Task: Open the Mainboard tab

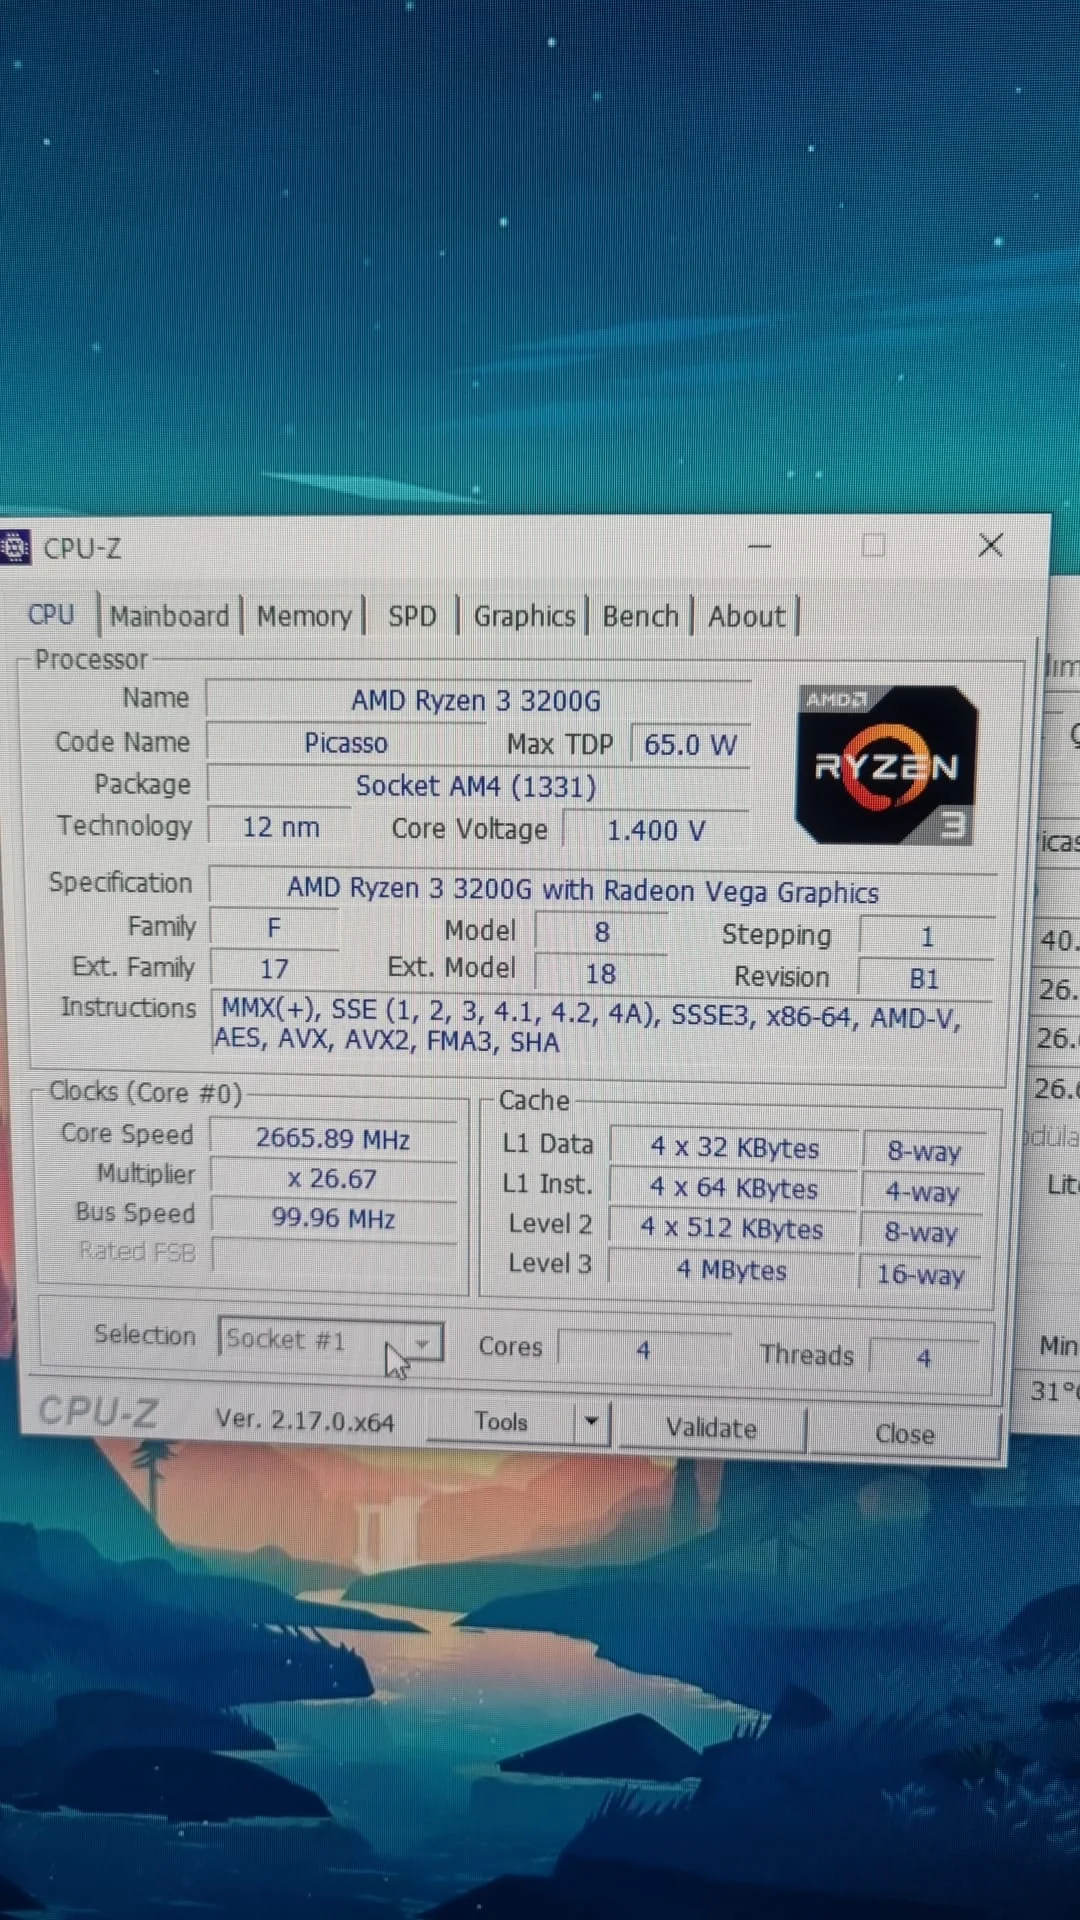Action: click(170, 616)
